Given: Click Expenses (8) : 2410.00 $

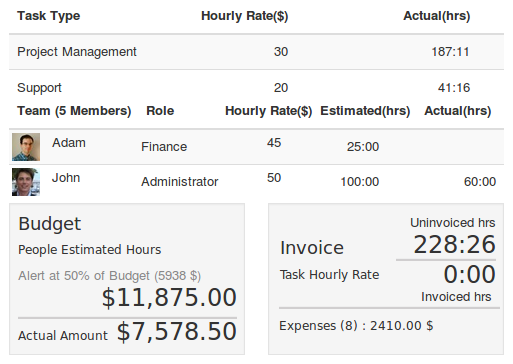Looking at the screenshot, I should [356, 326].
